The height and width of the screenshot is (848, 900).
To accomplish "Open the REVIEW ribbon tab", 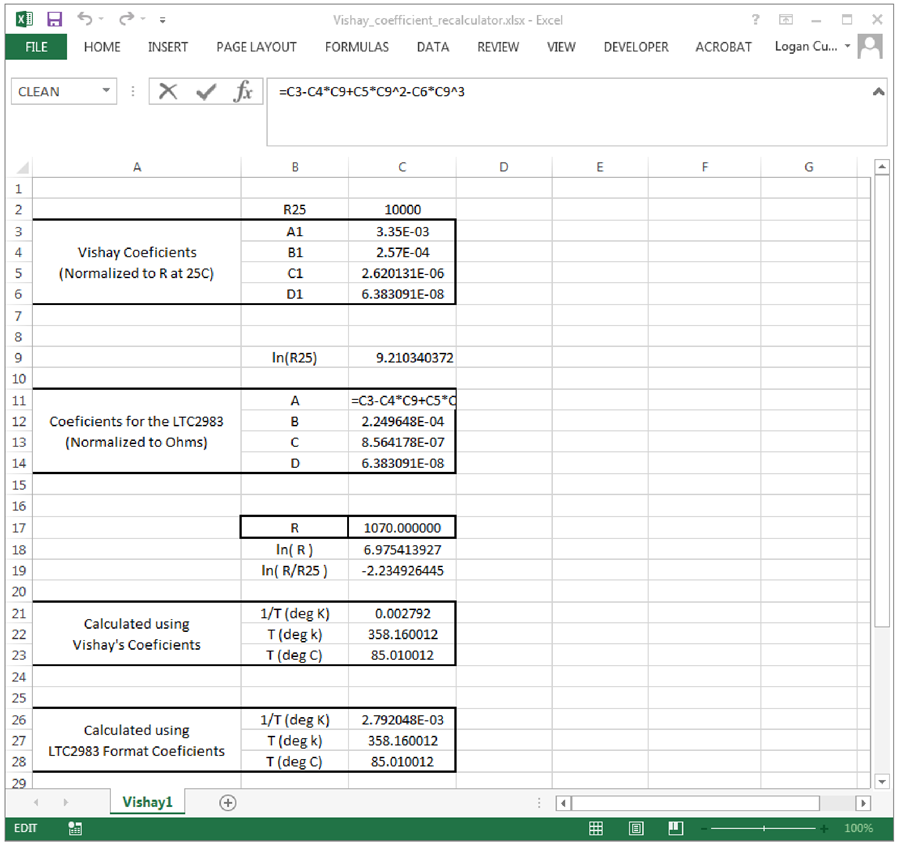I will (498, 47).
